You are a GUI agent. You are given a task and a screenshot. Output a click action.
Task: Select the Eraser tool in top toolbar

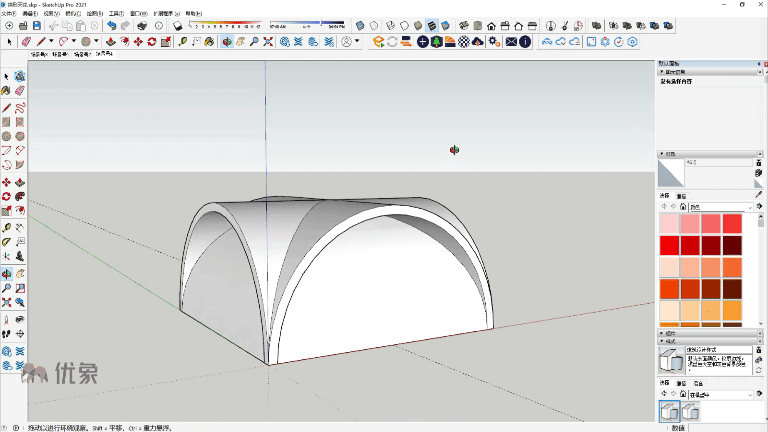[x=26, y=42]
